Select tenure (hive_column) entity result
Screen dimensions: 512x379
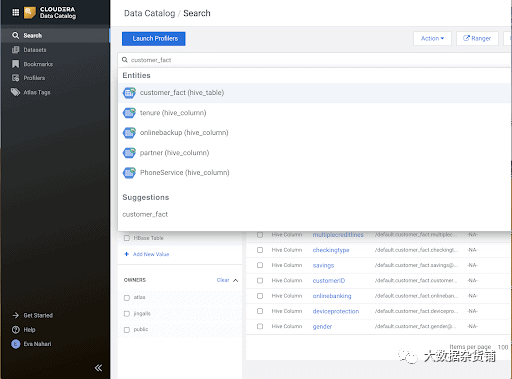(315, 113)
